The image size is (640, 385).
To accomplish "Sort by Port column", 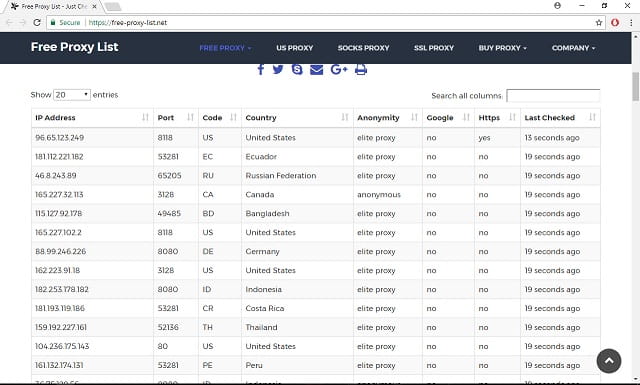I will pyautogui.click(x=176, y=118).
